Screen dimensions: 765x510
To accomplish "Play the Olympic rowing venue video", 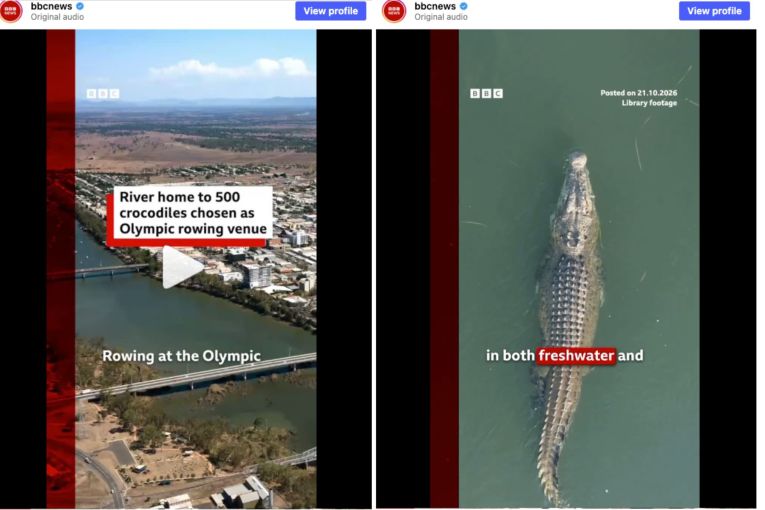I will pos(181,267).
